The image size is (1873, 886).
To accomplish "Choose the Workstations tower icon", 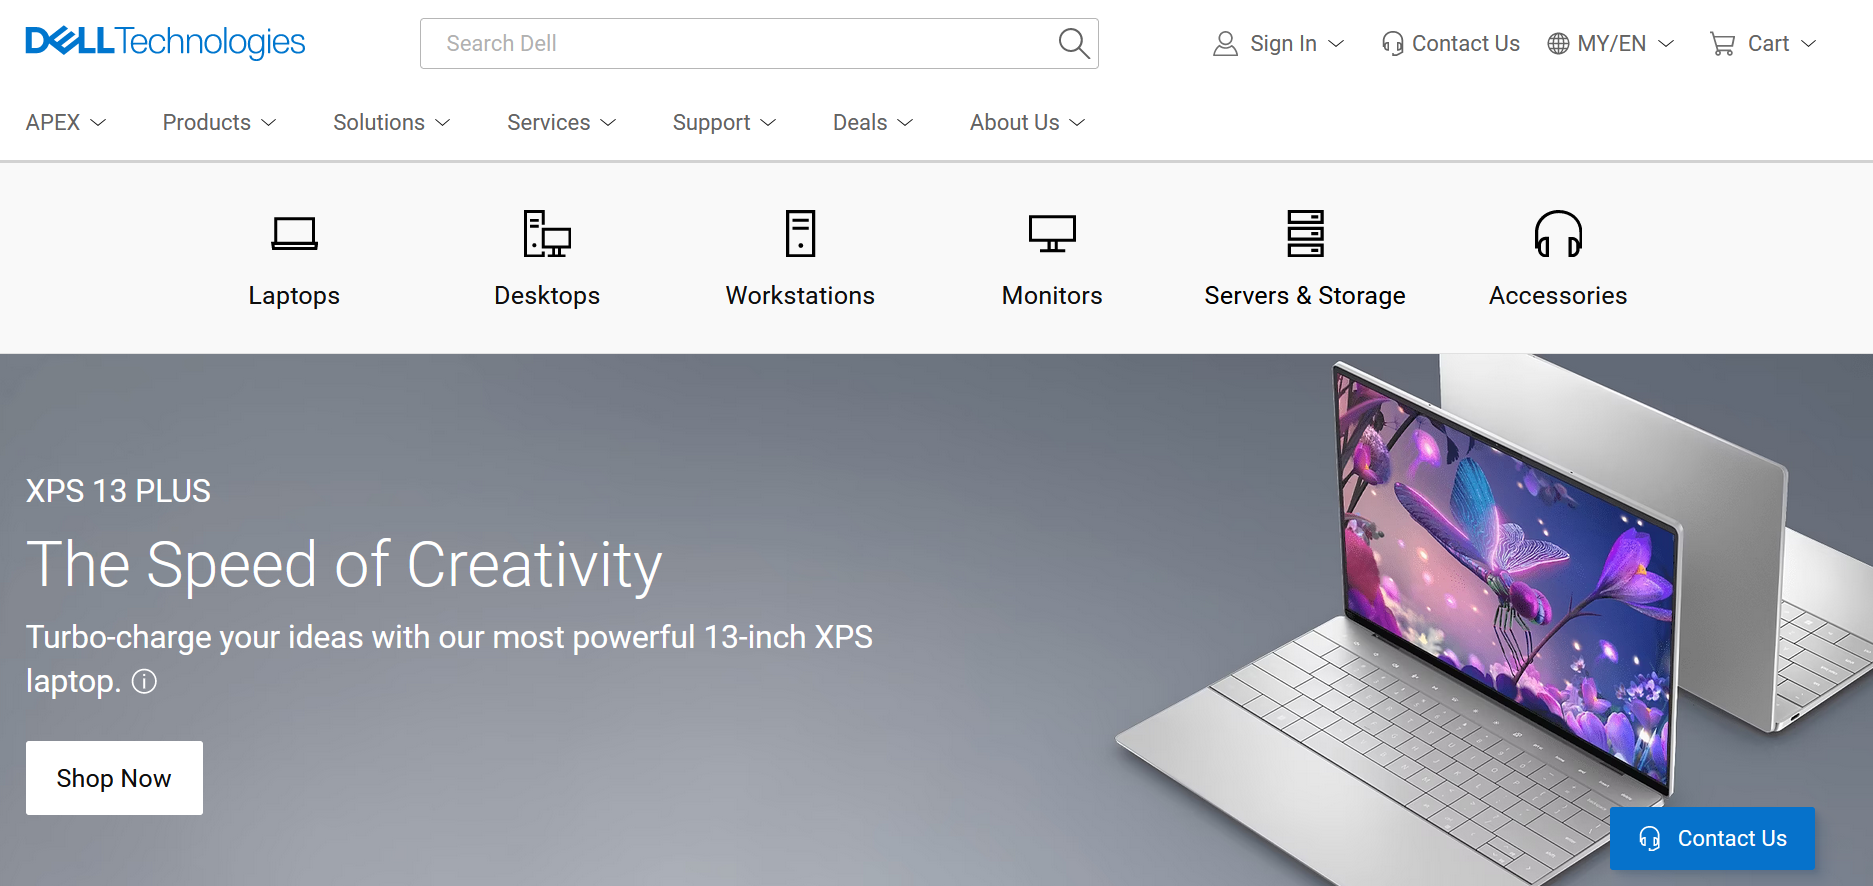I will pyautogui.click(x=800, y=234).
